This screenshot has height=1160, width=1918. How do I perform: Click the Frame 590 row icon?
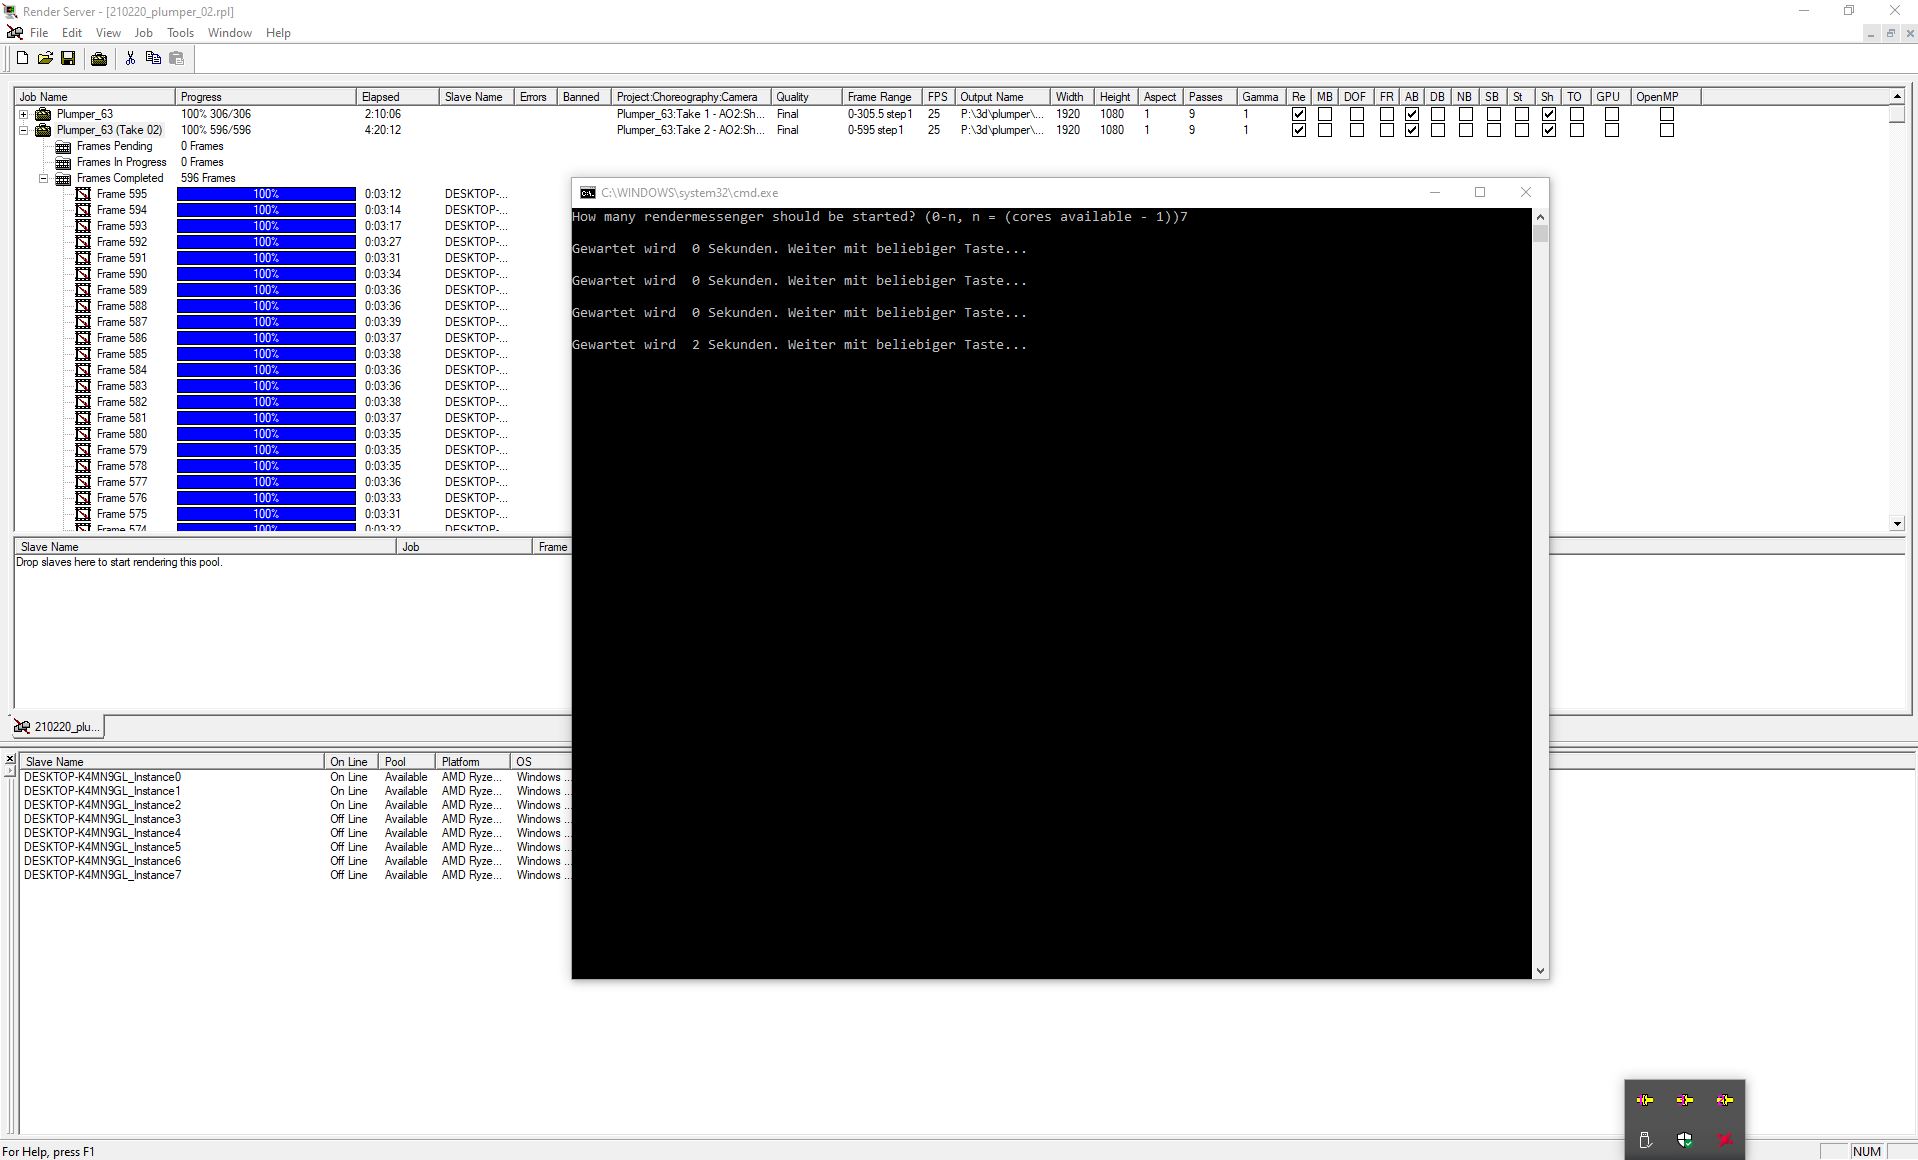[83, 274]
